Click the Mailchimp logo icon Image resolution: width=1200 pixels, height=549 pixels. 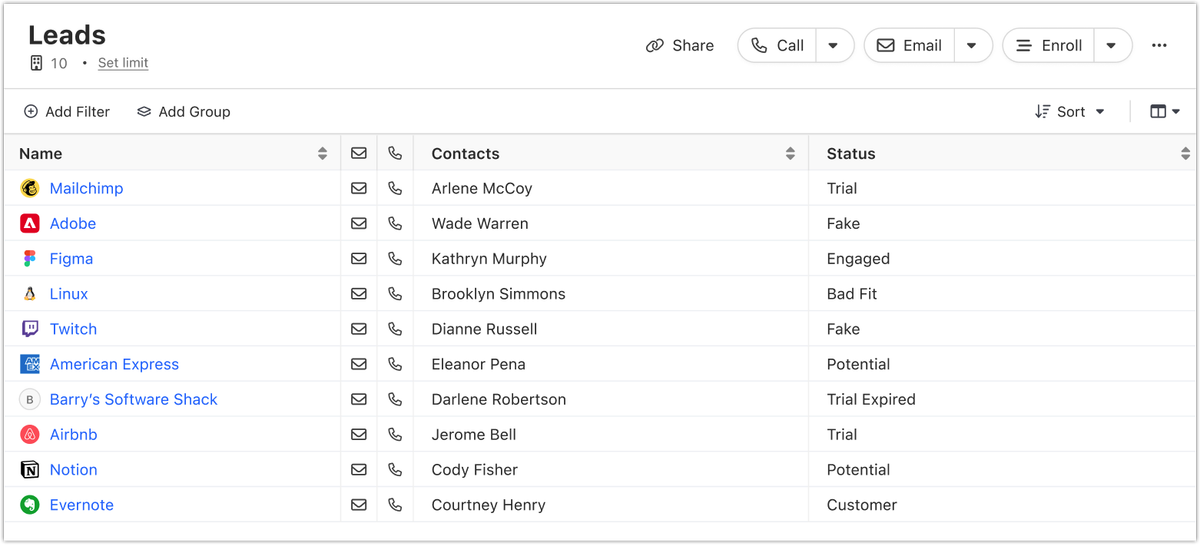[x=30, y=188]
